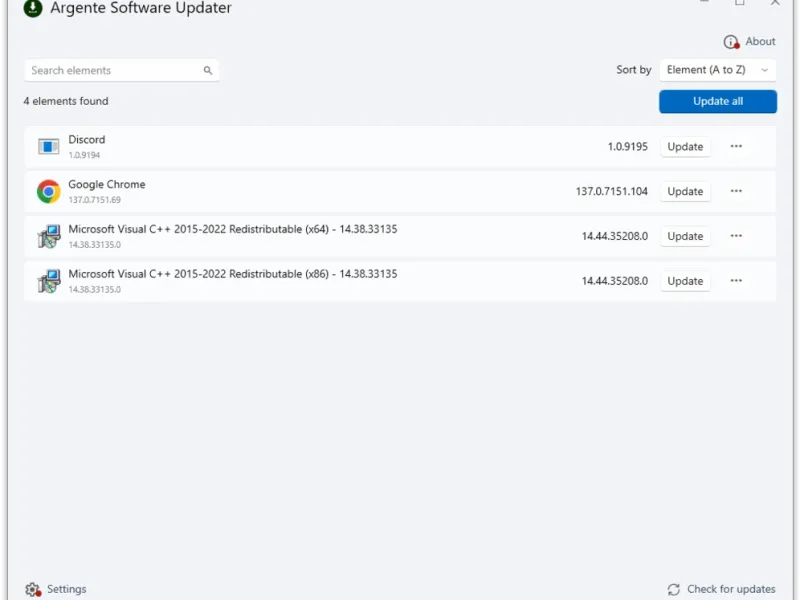The image size is (800, 600).
Task: Select the Discord name text
Action: [x=87, y=140]
